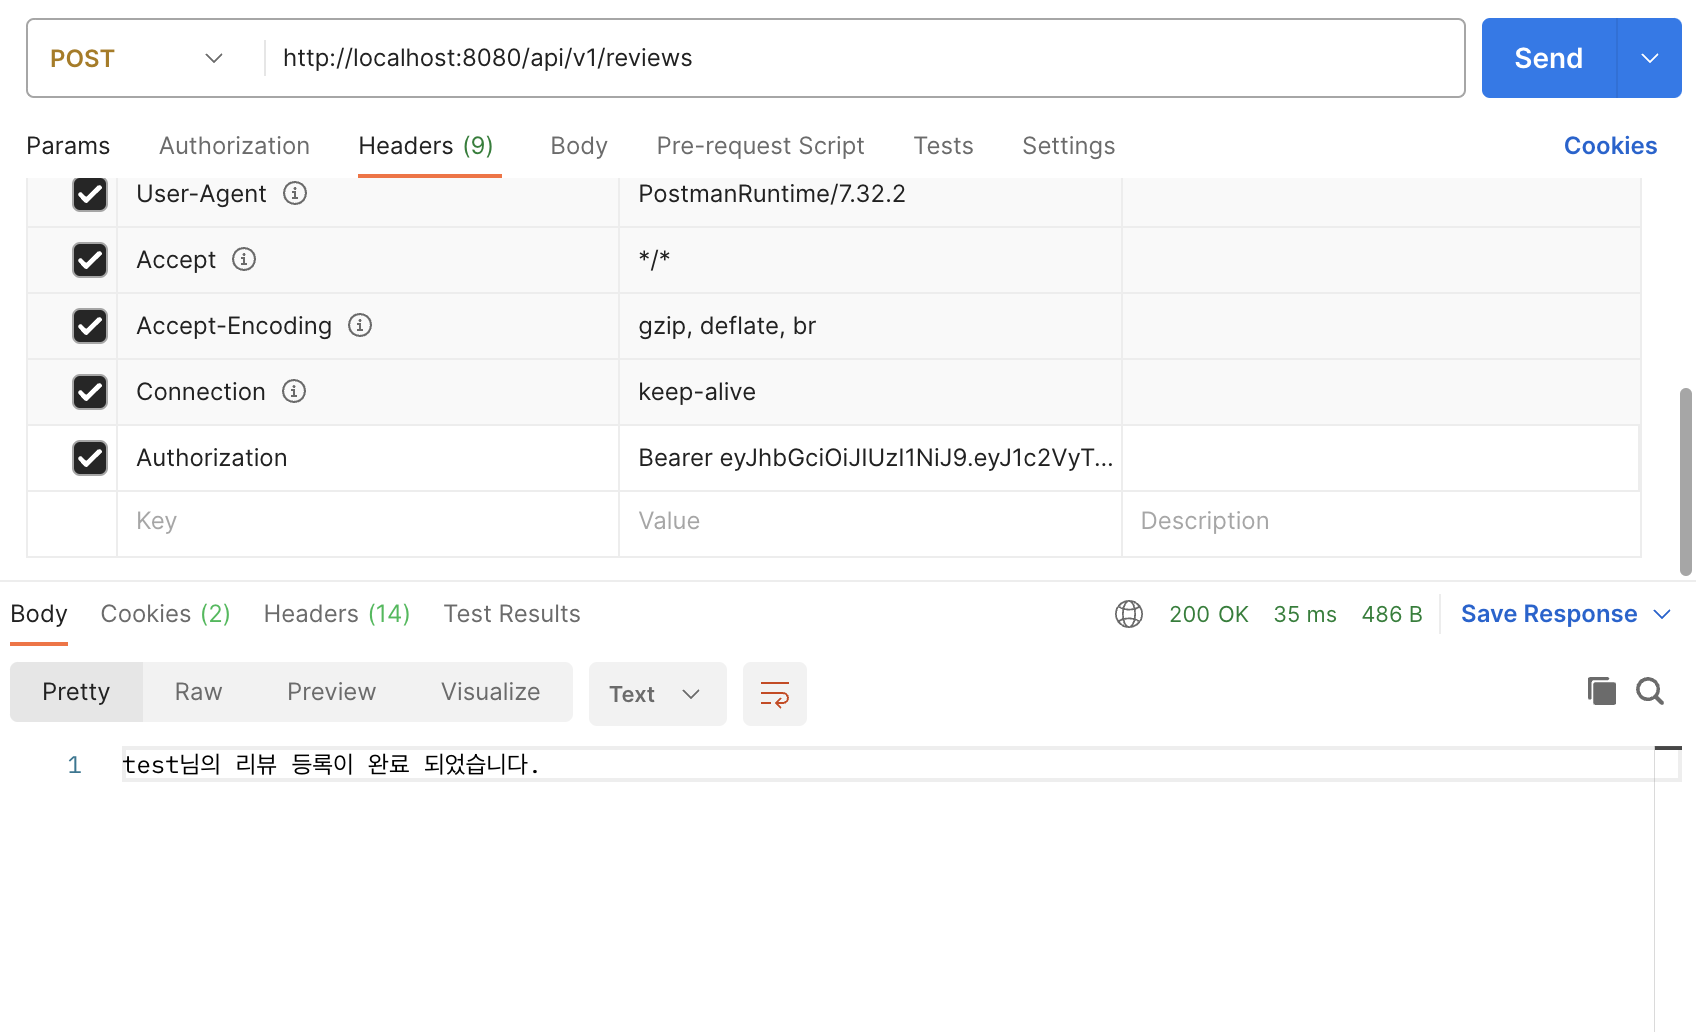Click the Accept header info icon
The width and height of the screenshot is (1696, 1032).
click(244, 259)
